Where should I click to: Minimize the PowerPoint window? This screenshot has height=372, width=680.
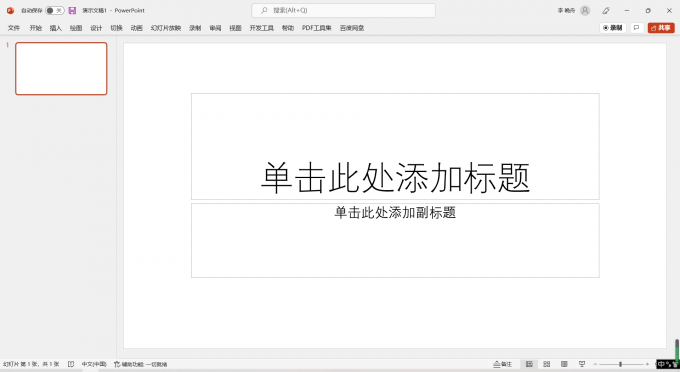627,10
